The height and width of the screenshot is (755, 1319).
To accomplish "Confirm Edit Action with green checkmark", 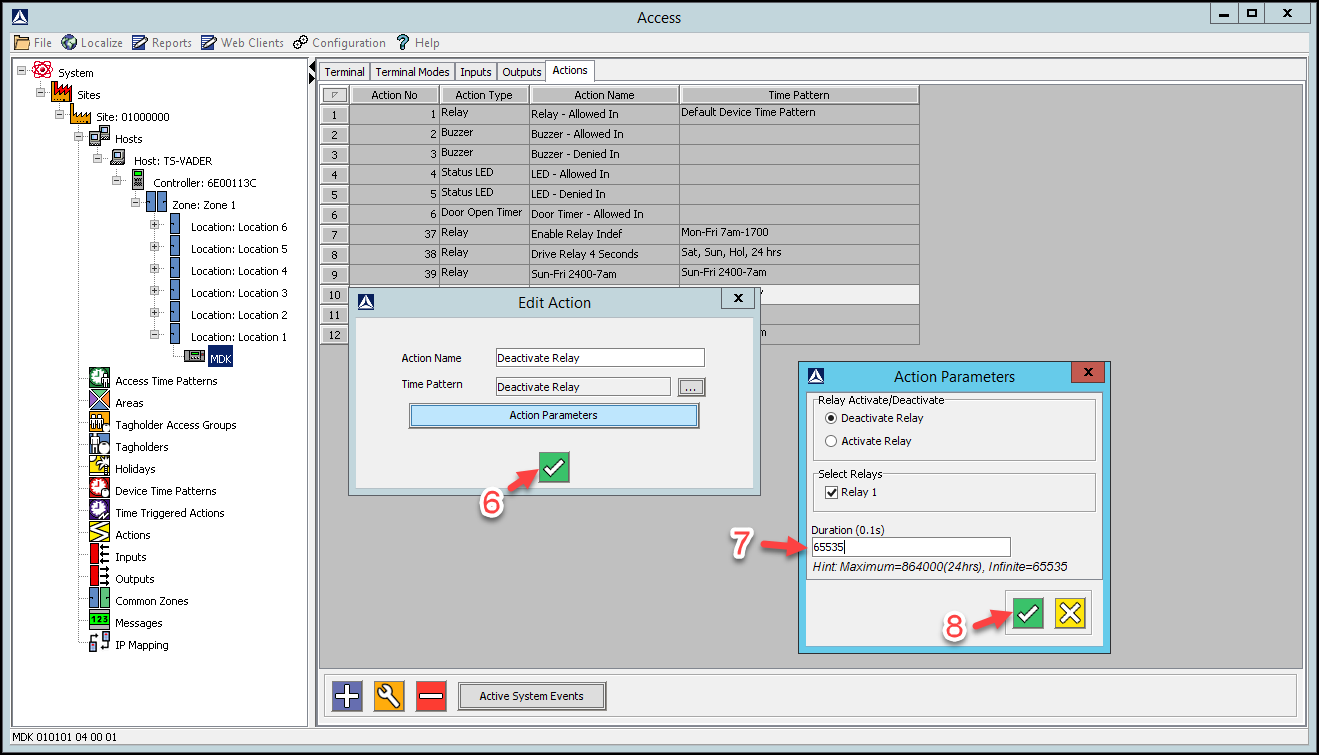I will (554, 467).
